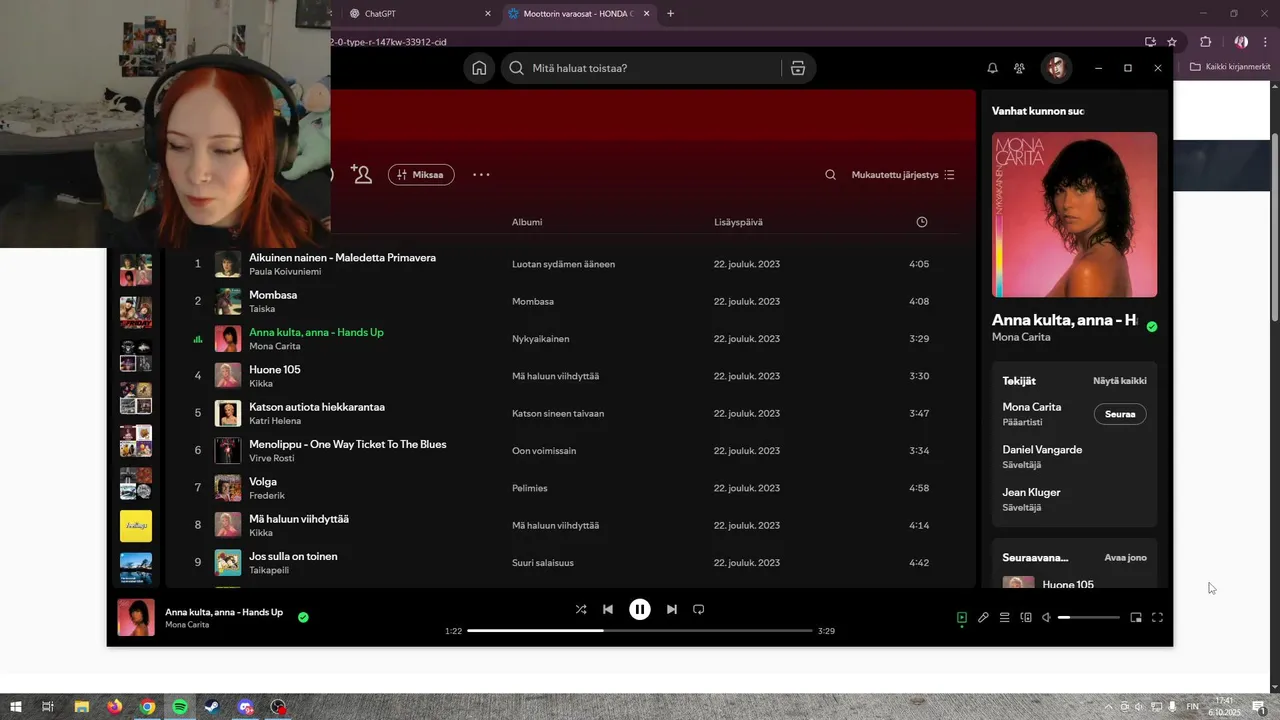Open Mukautettu järjestys sort dropdown
This screenshot has height=720, width=1280.
tap(903, 175)
